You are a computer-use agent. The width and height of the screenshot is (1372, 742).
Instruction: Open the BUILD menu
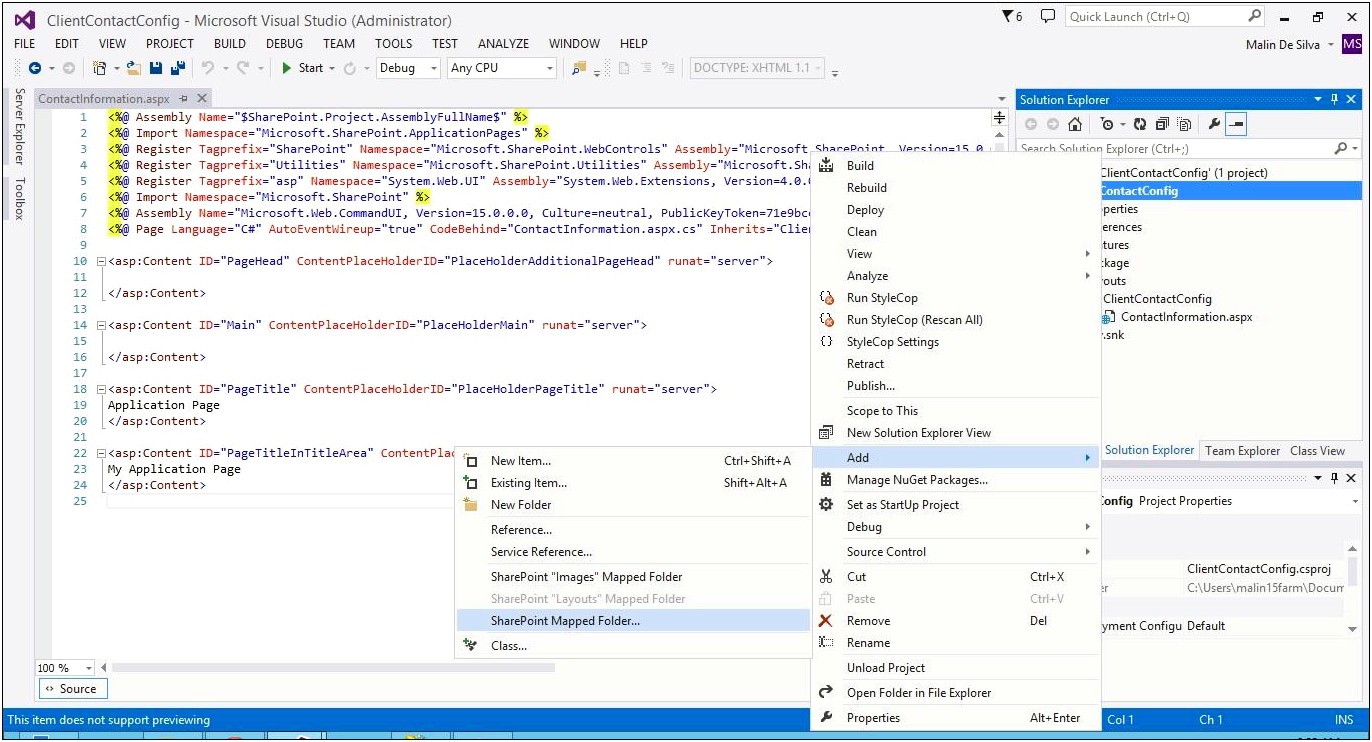tap(230, 44)
